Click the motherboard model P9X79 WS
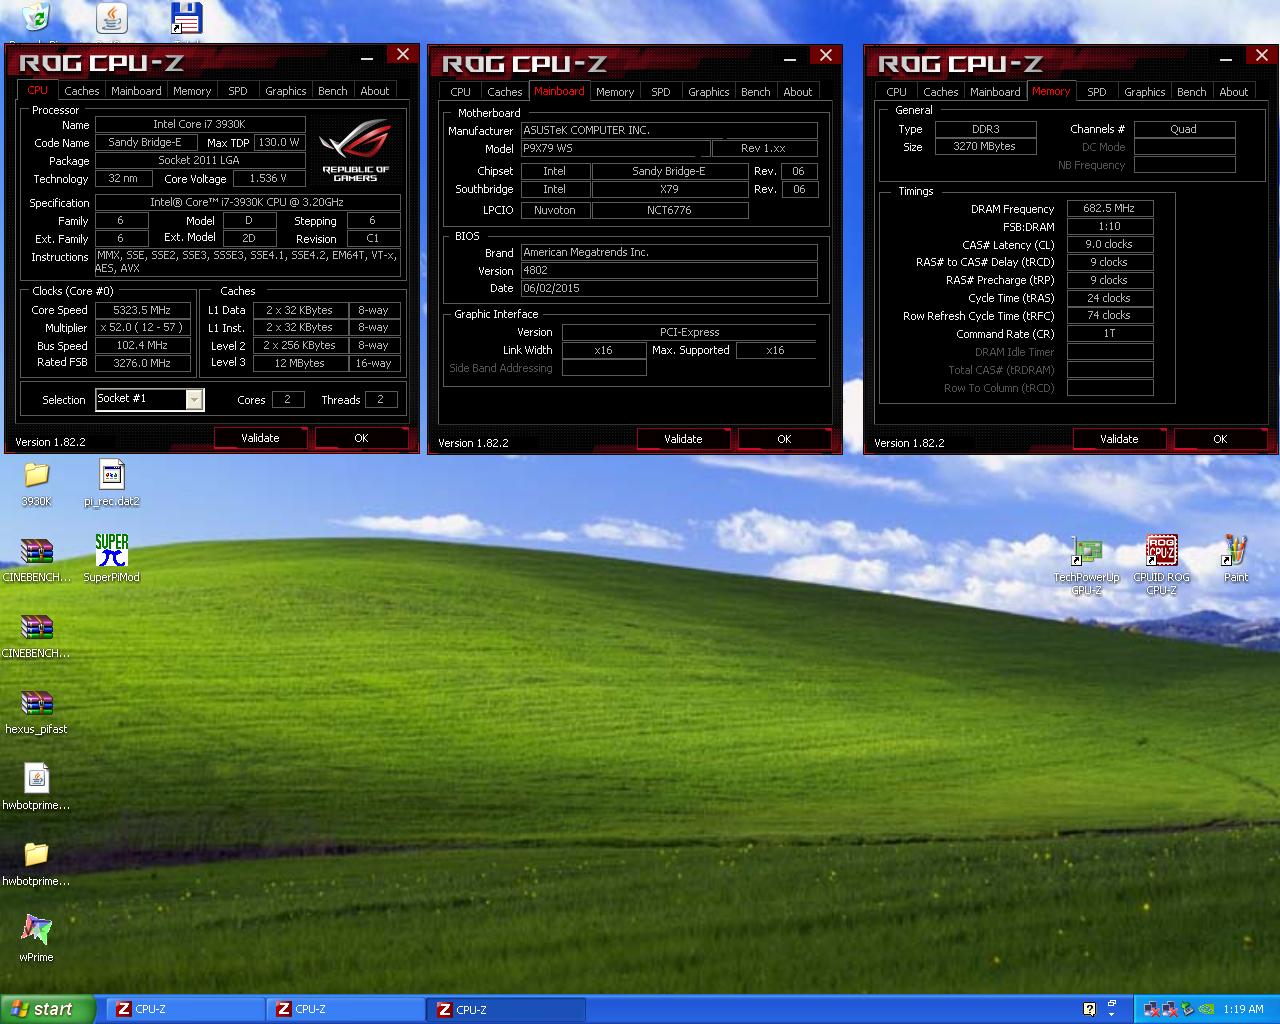This screenshot has width=1280, height=1024. point(616,148)
